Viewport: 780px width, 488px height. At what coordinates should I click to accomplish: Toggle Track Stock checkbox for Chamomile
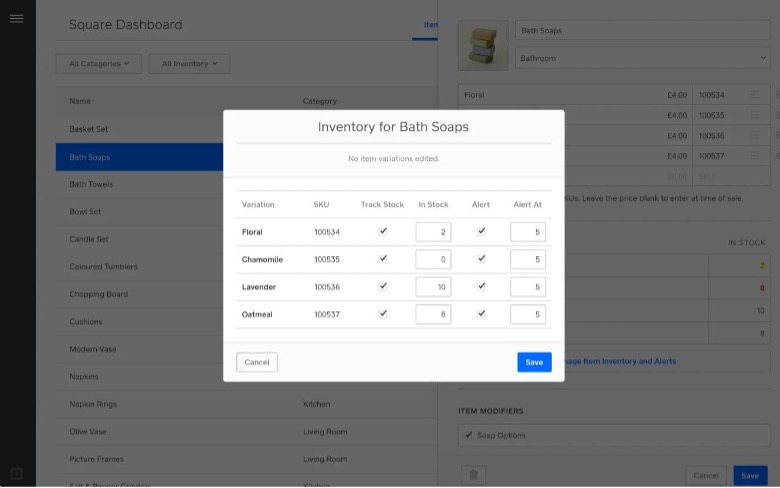pyautogui.click(x=383, y=259)
